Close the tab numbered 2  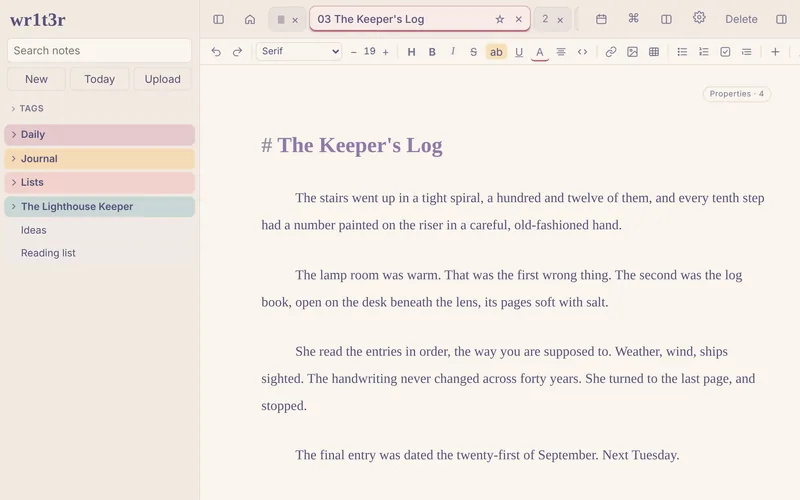click(560, 20)
